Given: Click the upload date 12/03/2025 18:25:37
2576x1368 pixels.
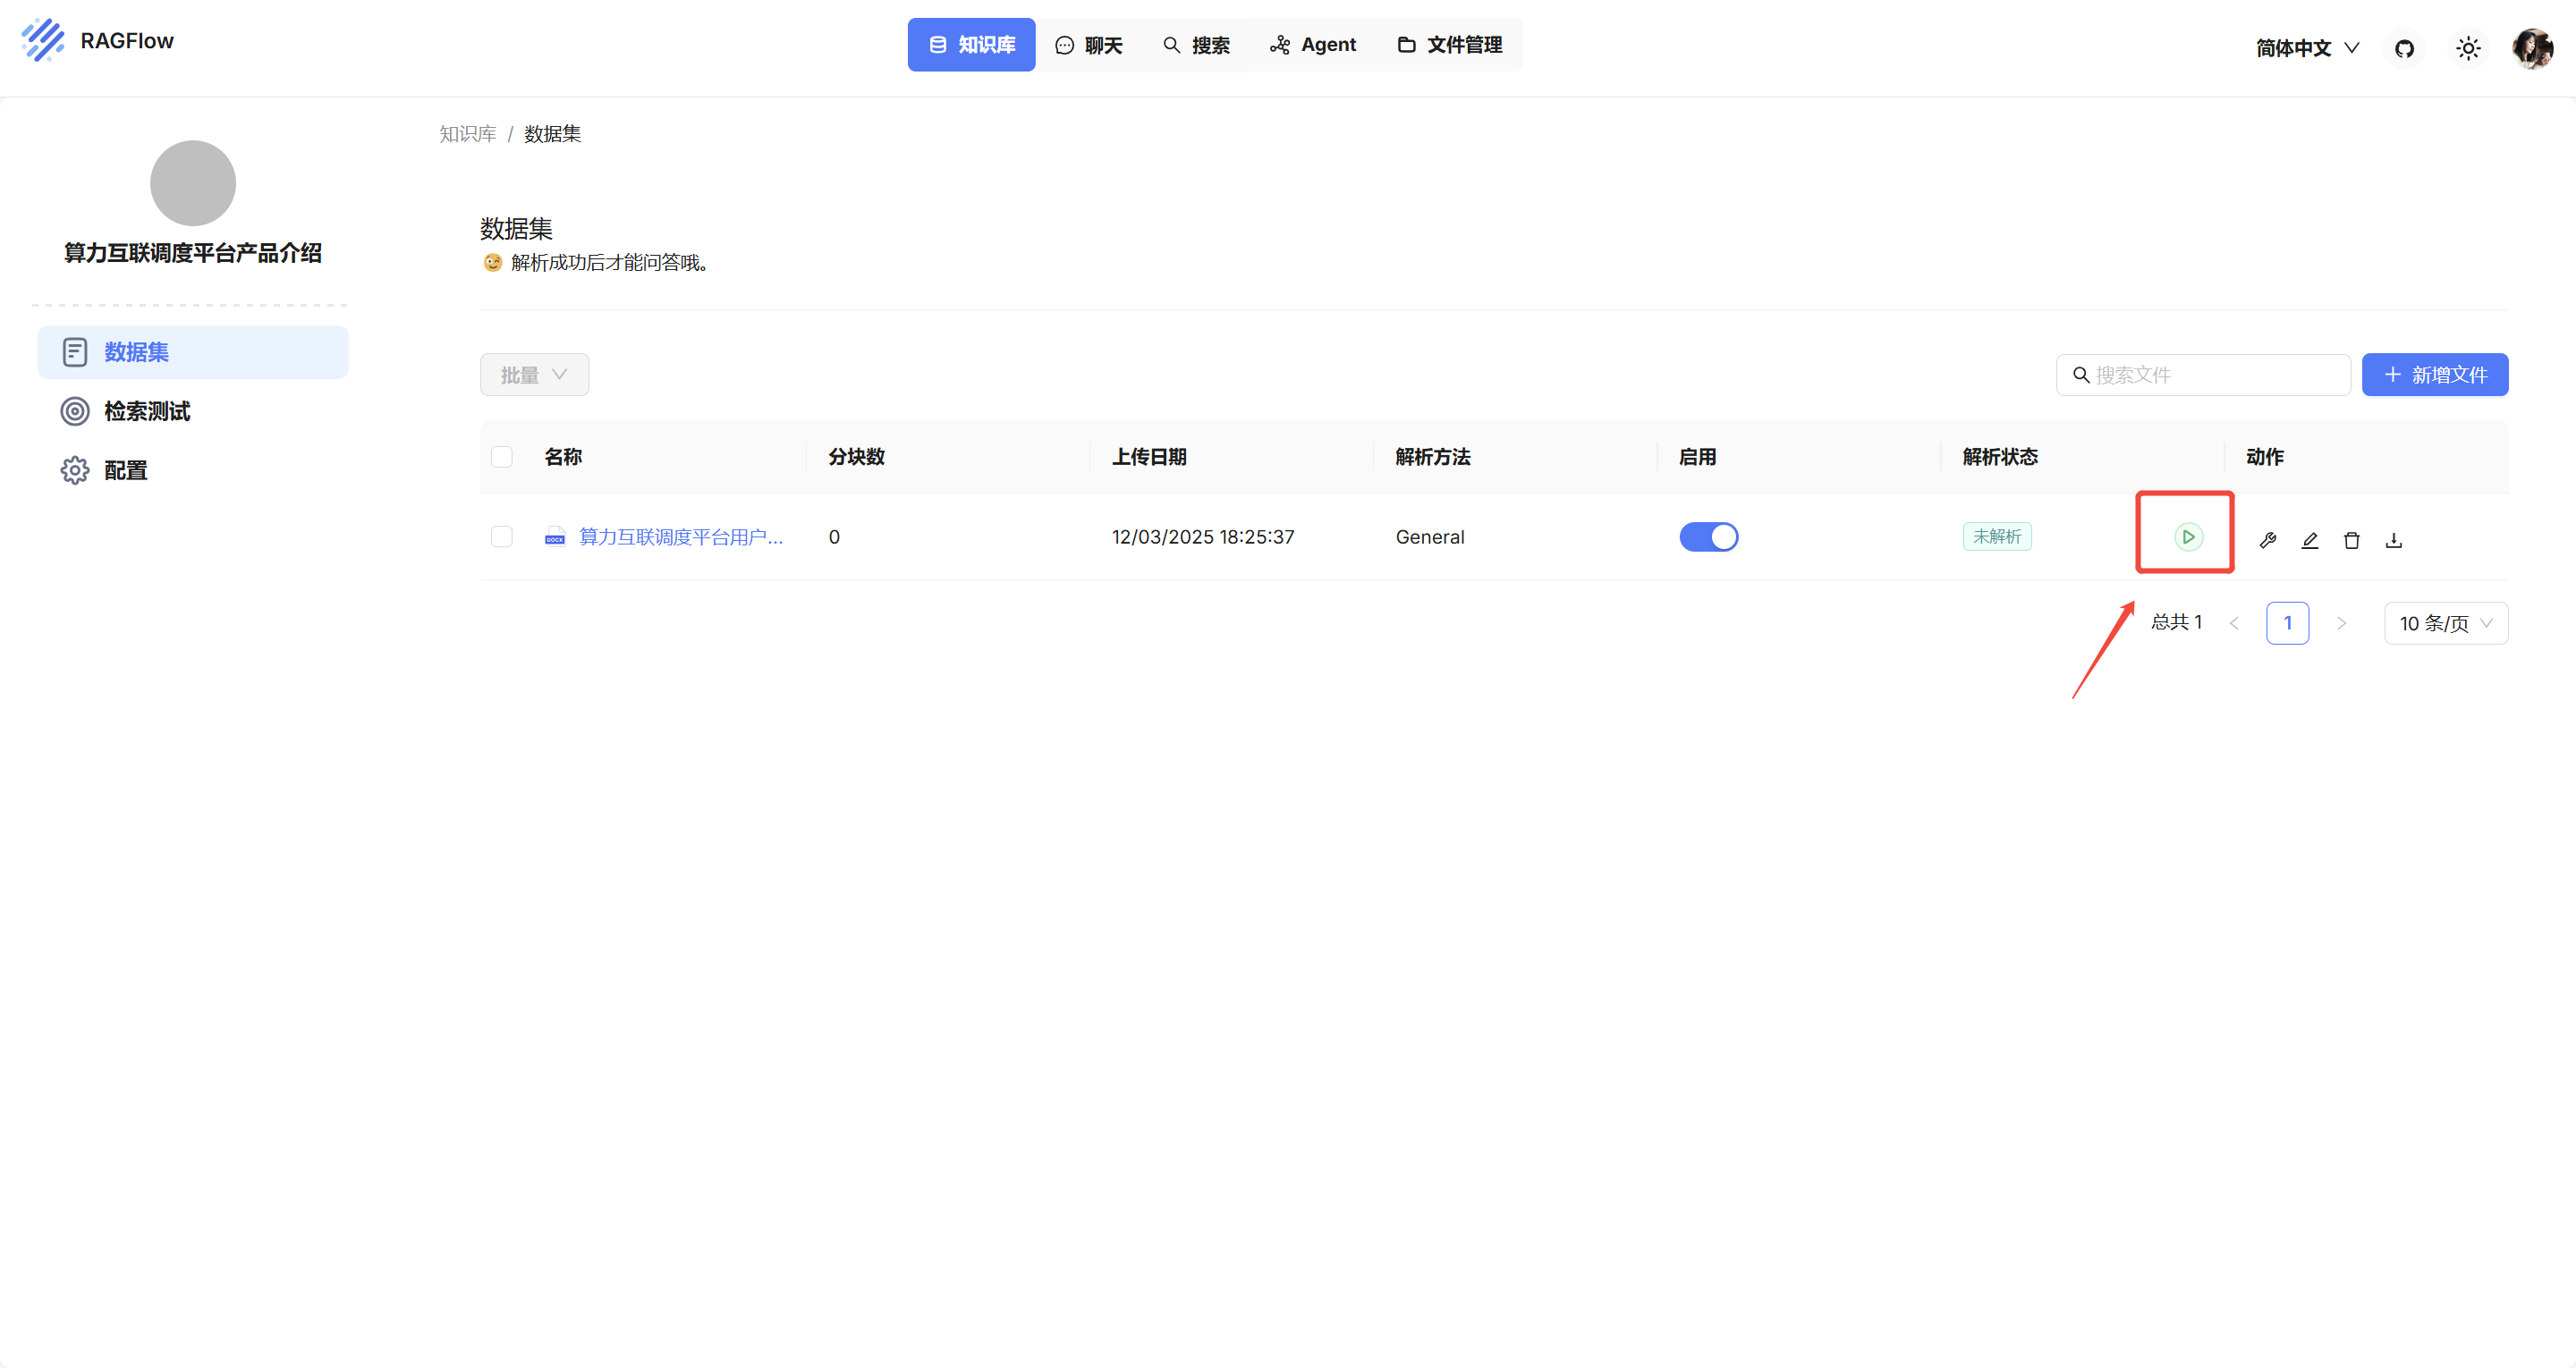Looking at the screenshot, I should tap(1203, 537).
